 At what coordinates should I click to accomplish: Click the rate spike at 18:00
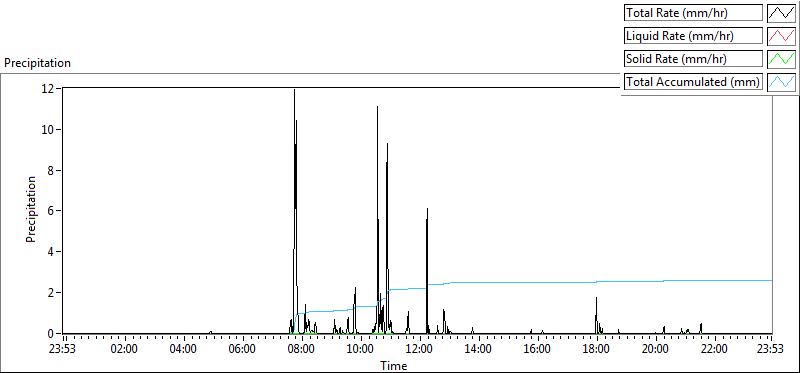(596, 314)
